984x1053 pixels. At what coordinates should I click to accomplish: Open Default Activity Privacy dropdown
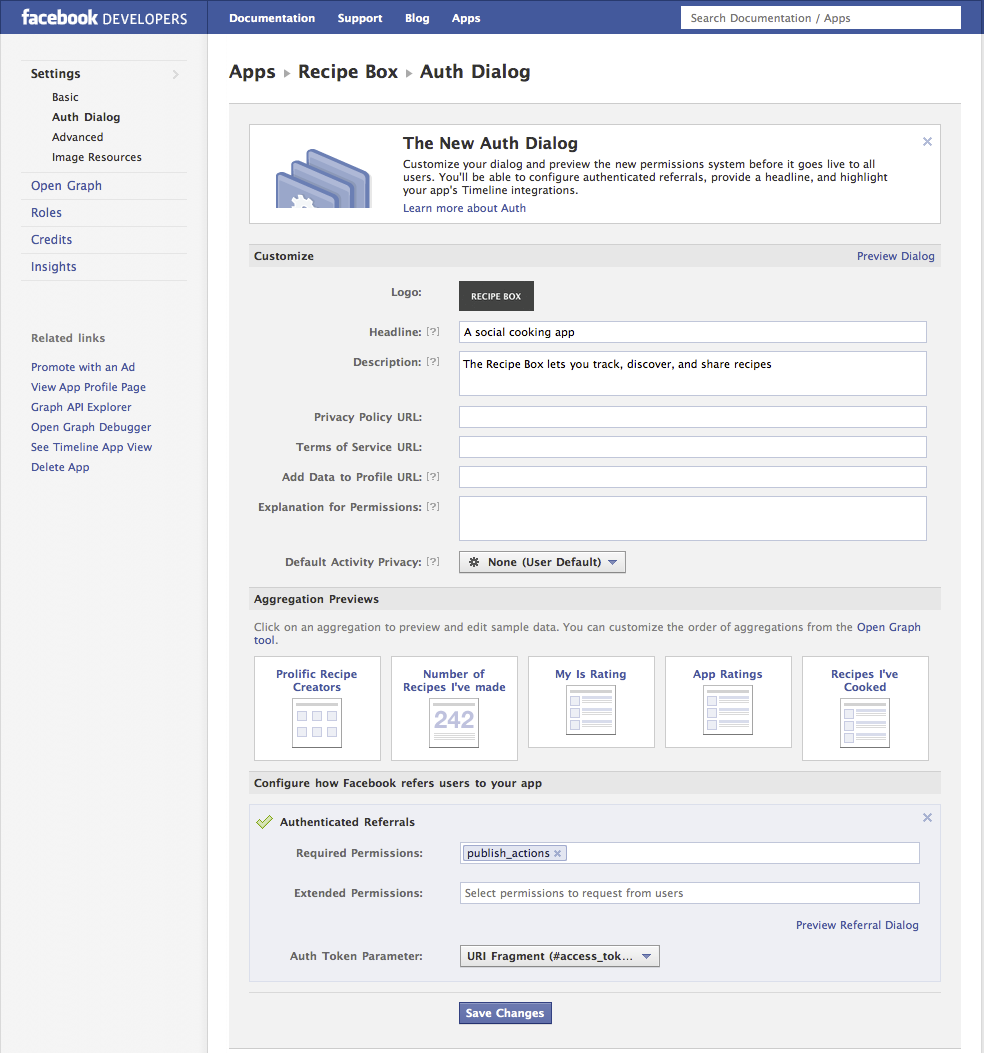point(542,562)
